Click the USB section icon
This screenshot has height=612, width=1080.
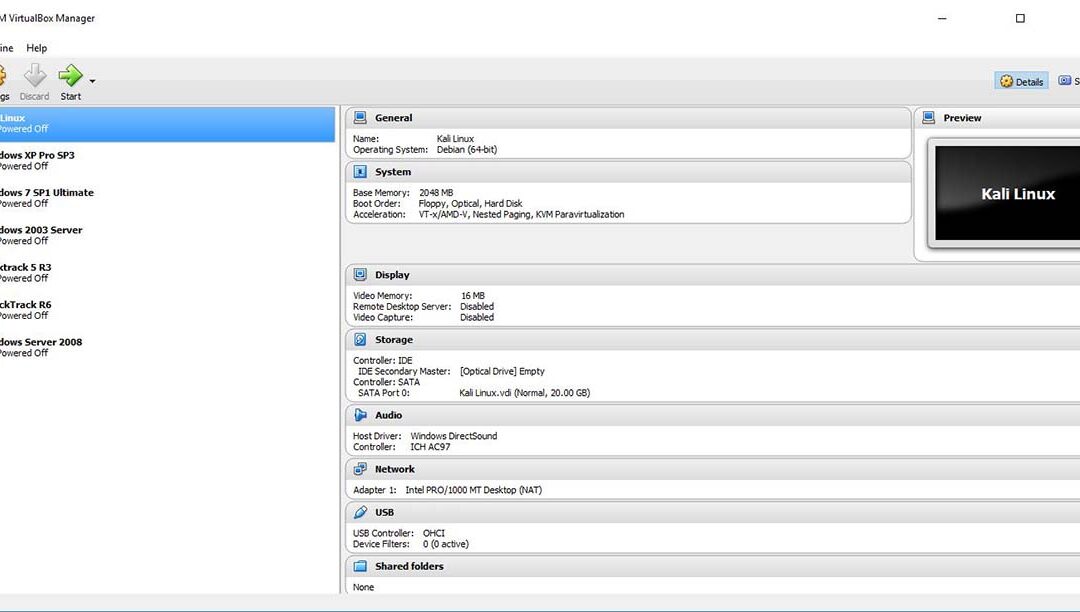(360, 512)
